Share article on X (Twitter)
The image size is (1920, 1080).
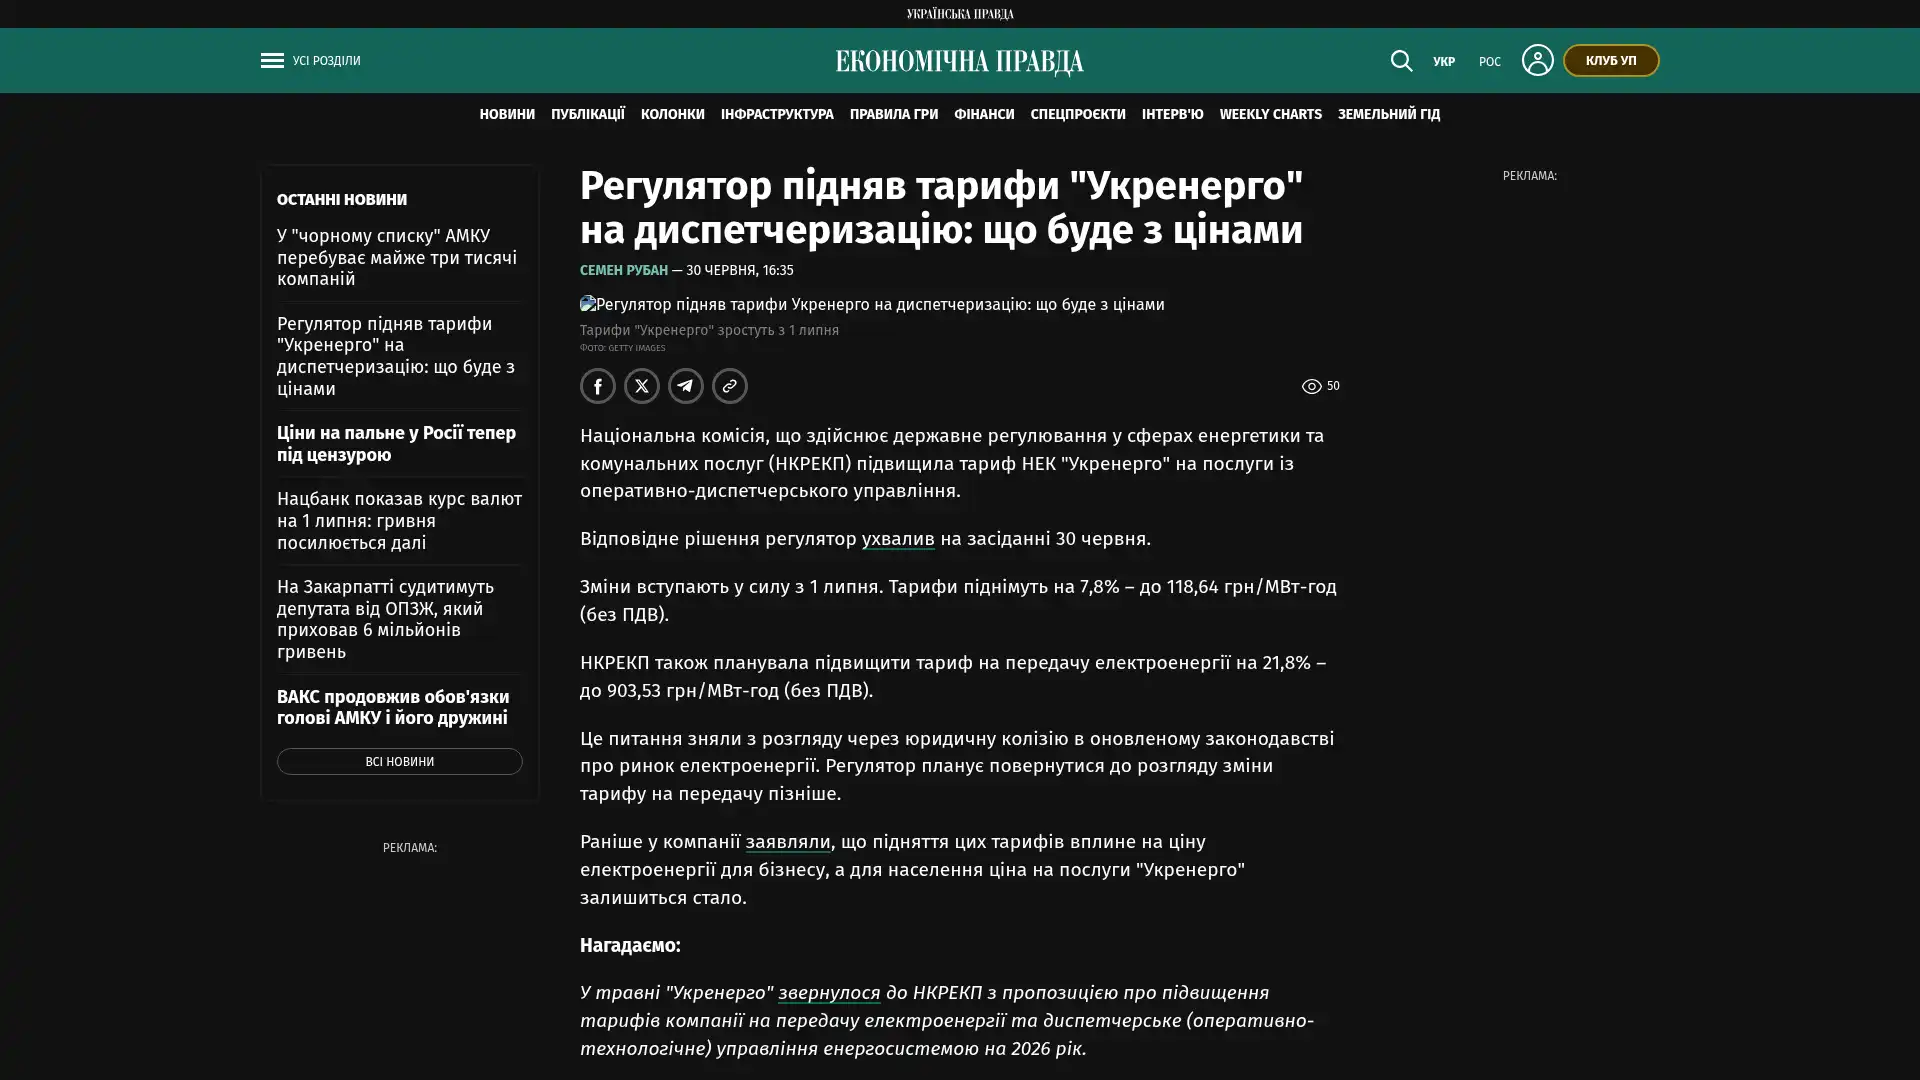(x=642, y=386)
